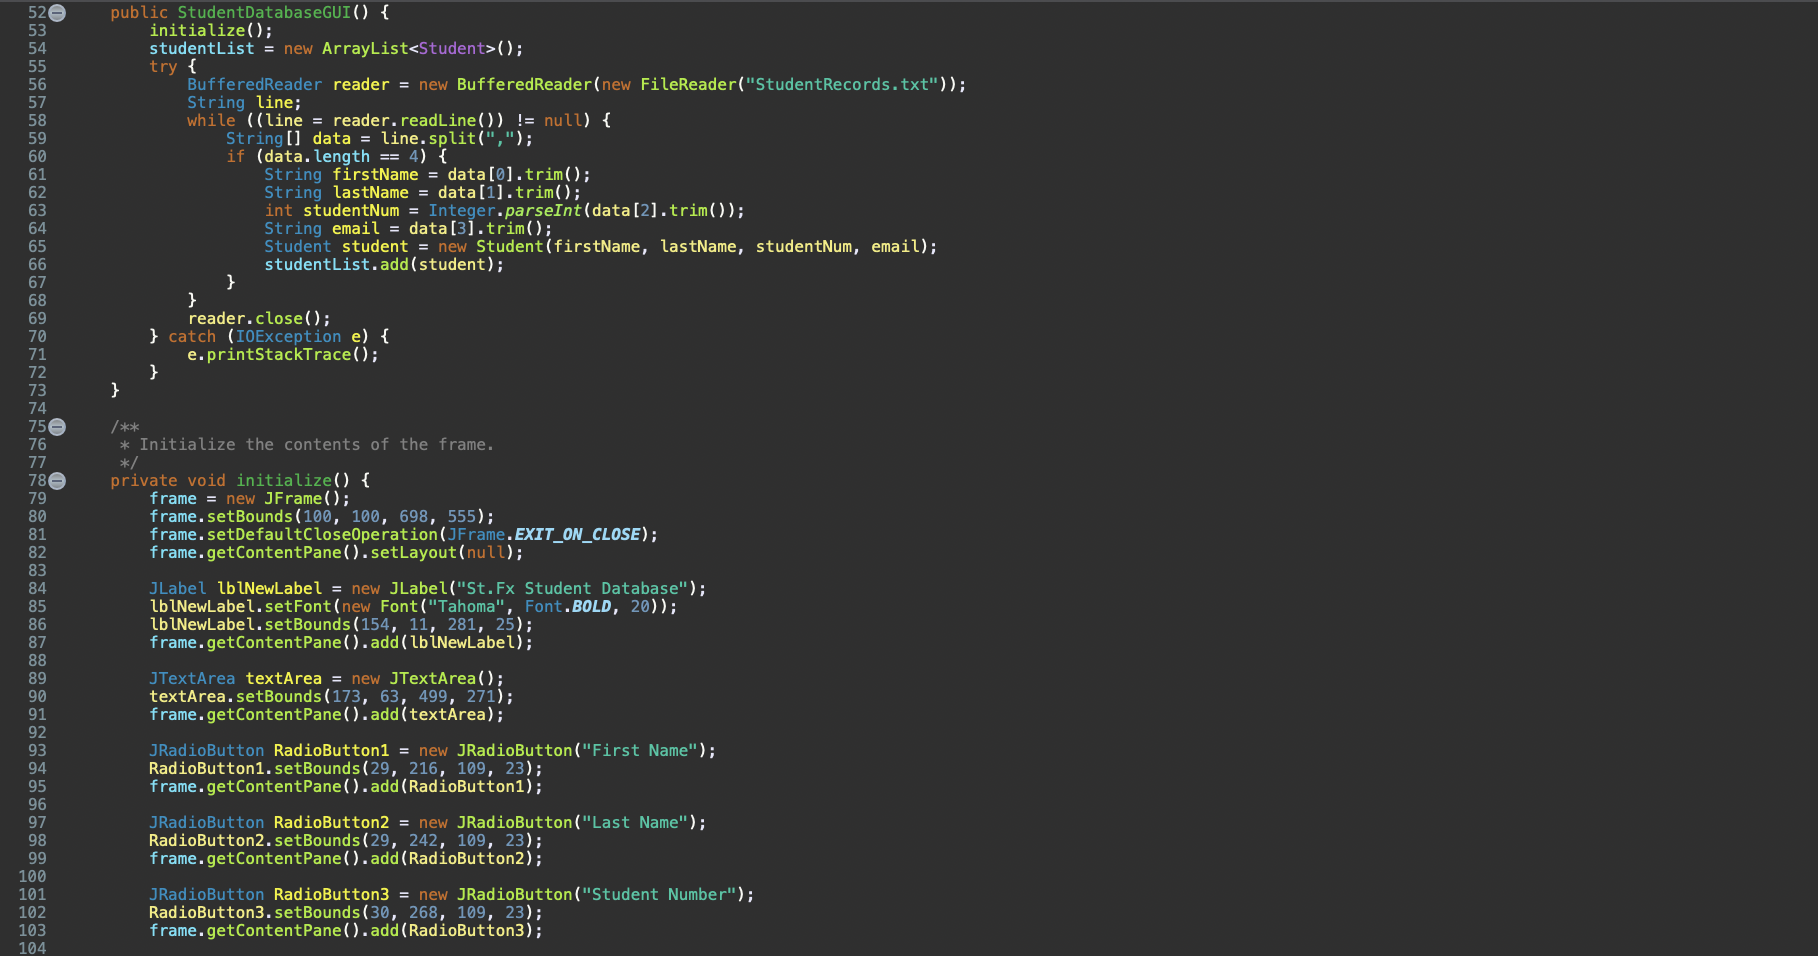Select line number 84 in the gutter

point(36,588)
